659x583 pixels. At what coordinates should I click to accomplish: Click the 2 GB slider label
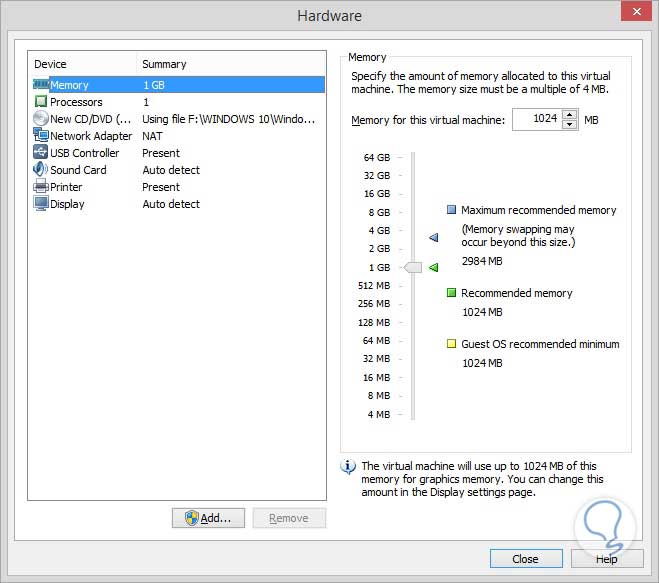click(x=380, y=248)
